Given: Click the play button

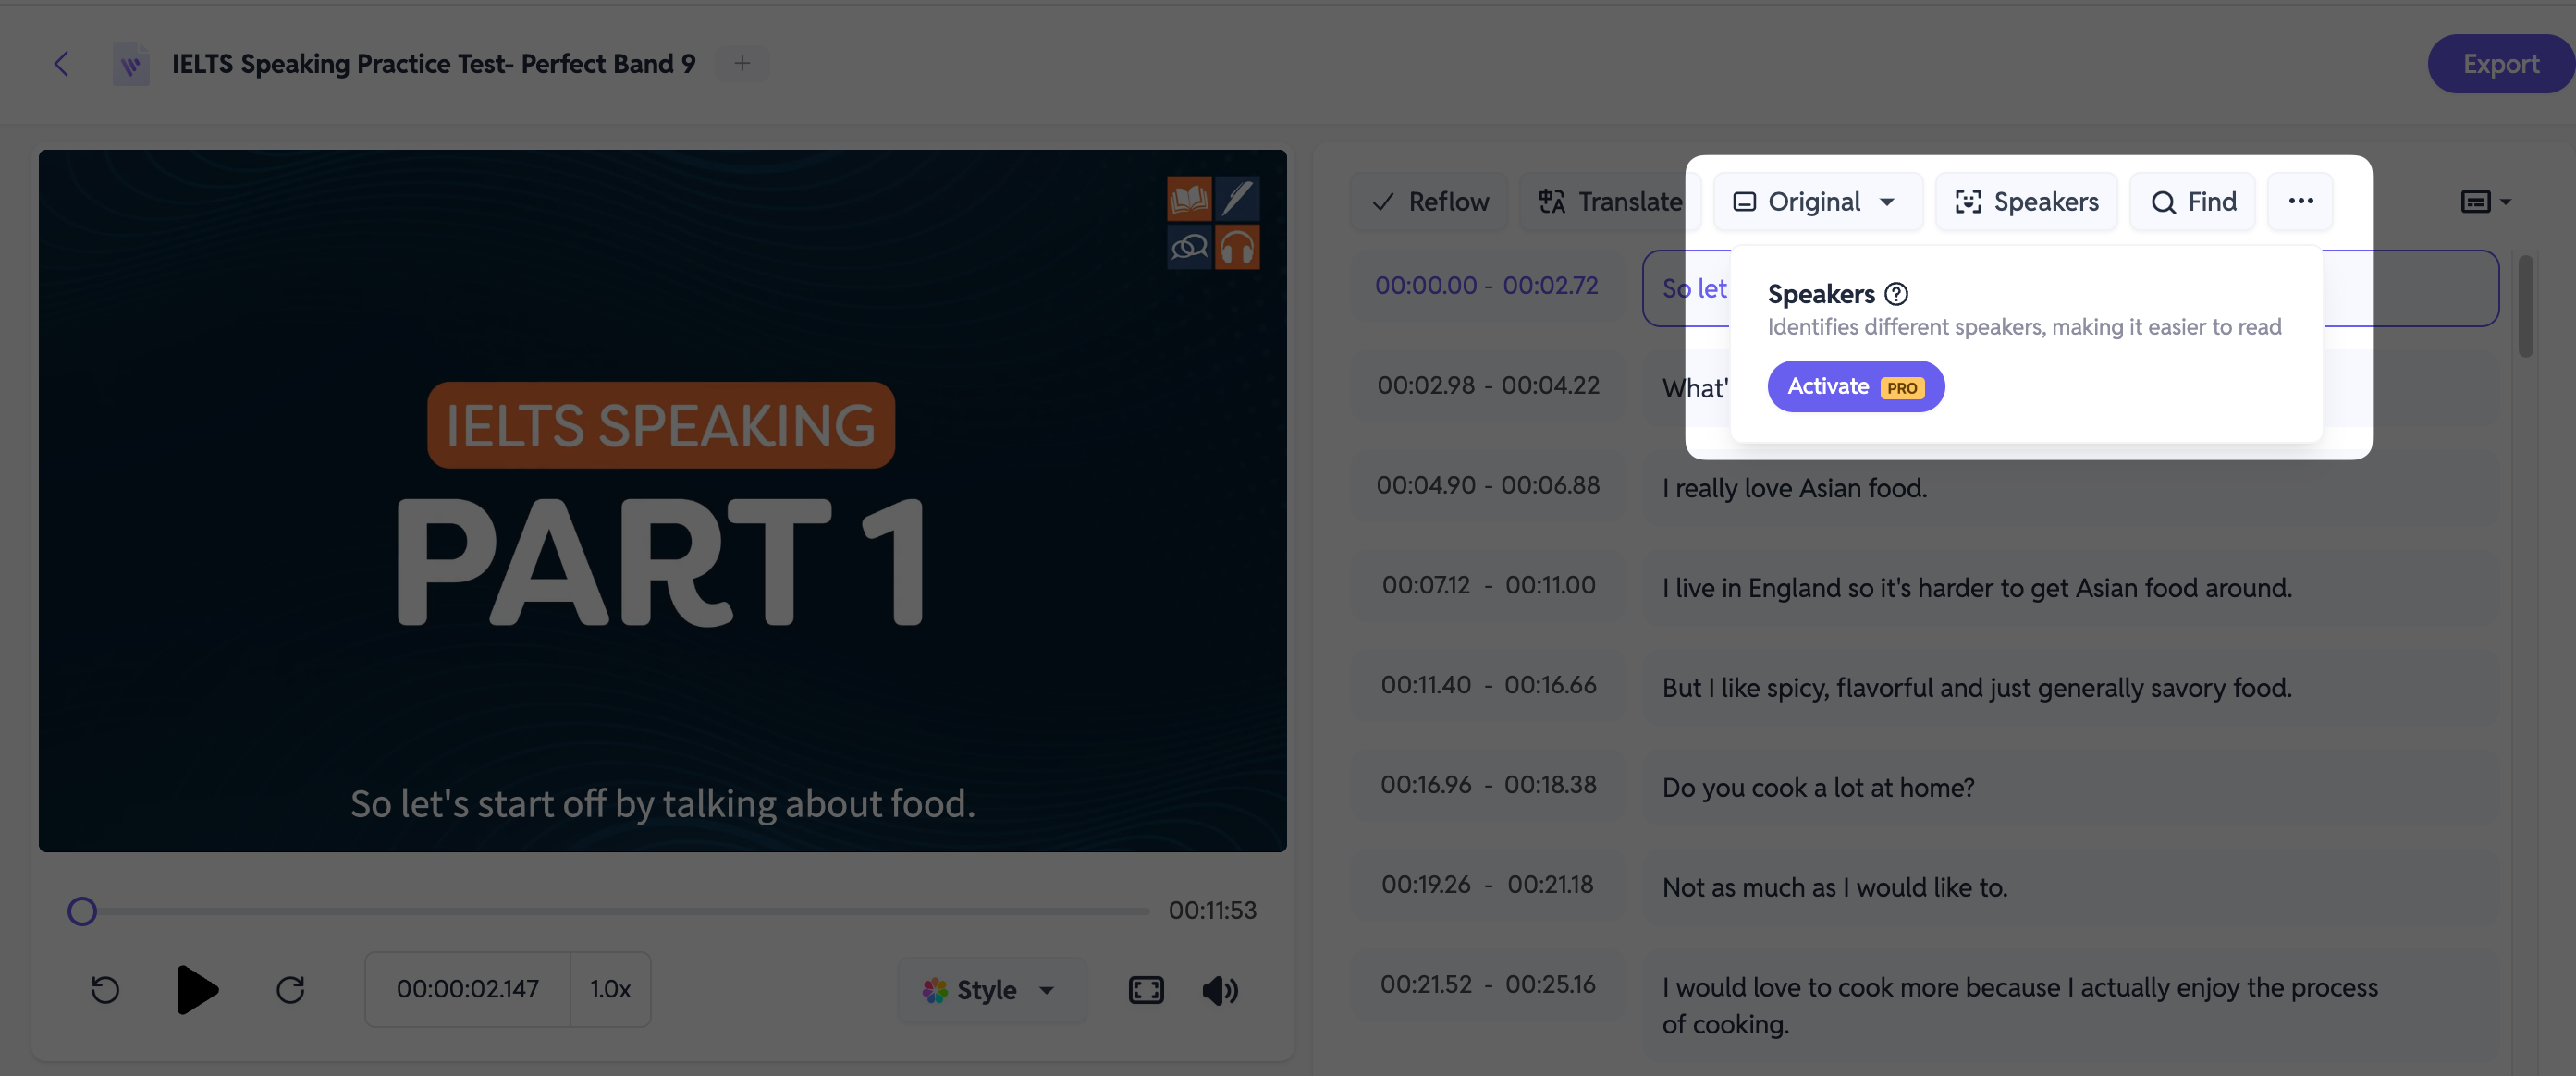Looking at the screenshot, I should point(197,990).
